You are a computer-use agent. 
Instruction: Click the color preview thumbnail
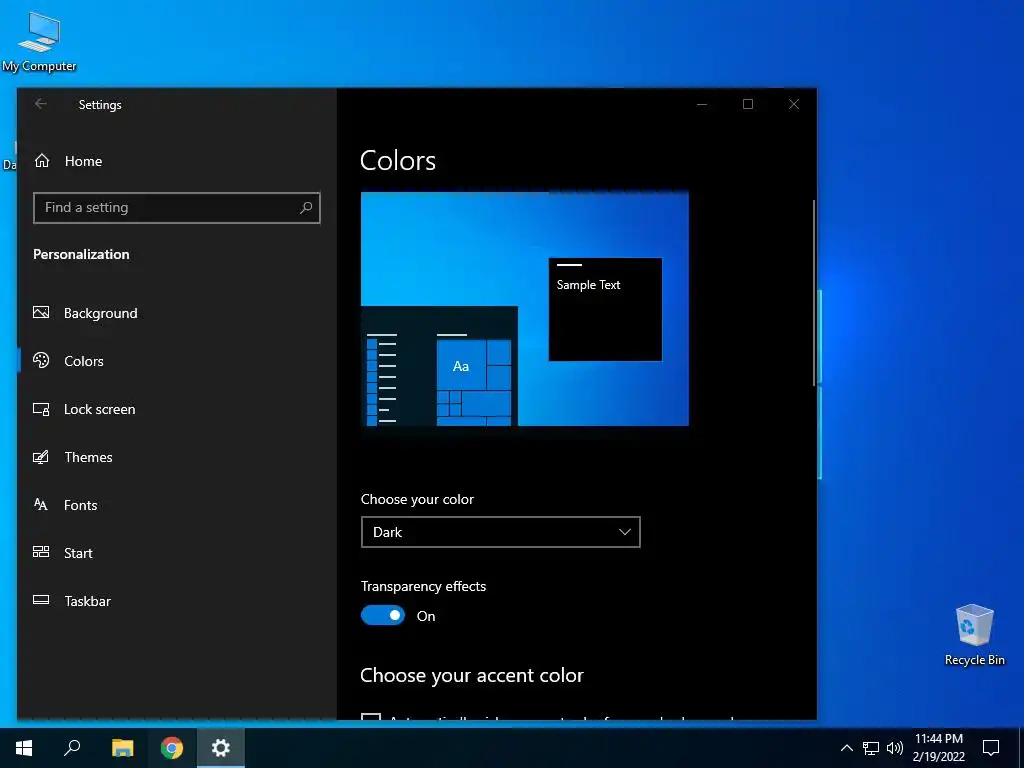tap(524, 308)
